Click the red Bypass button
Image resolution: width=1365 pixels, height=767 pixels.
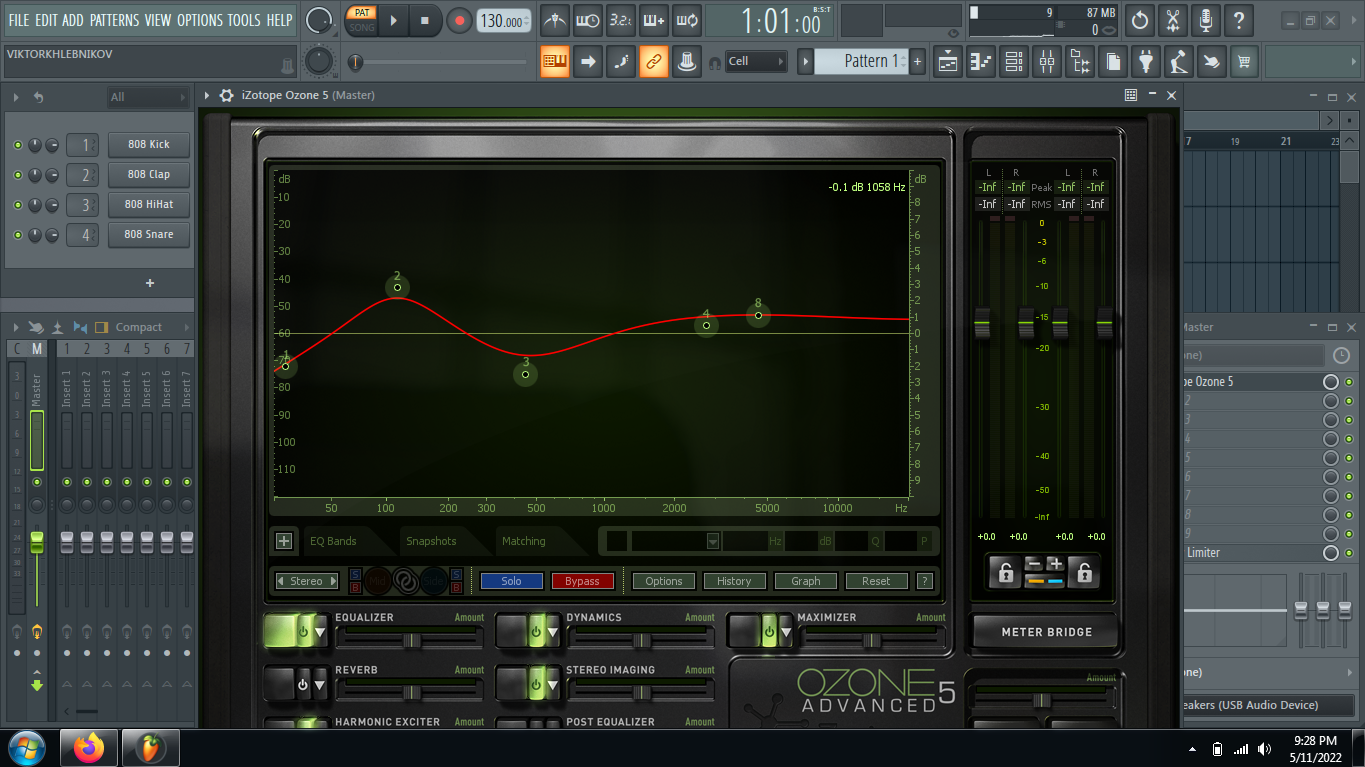coord(582,581)
